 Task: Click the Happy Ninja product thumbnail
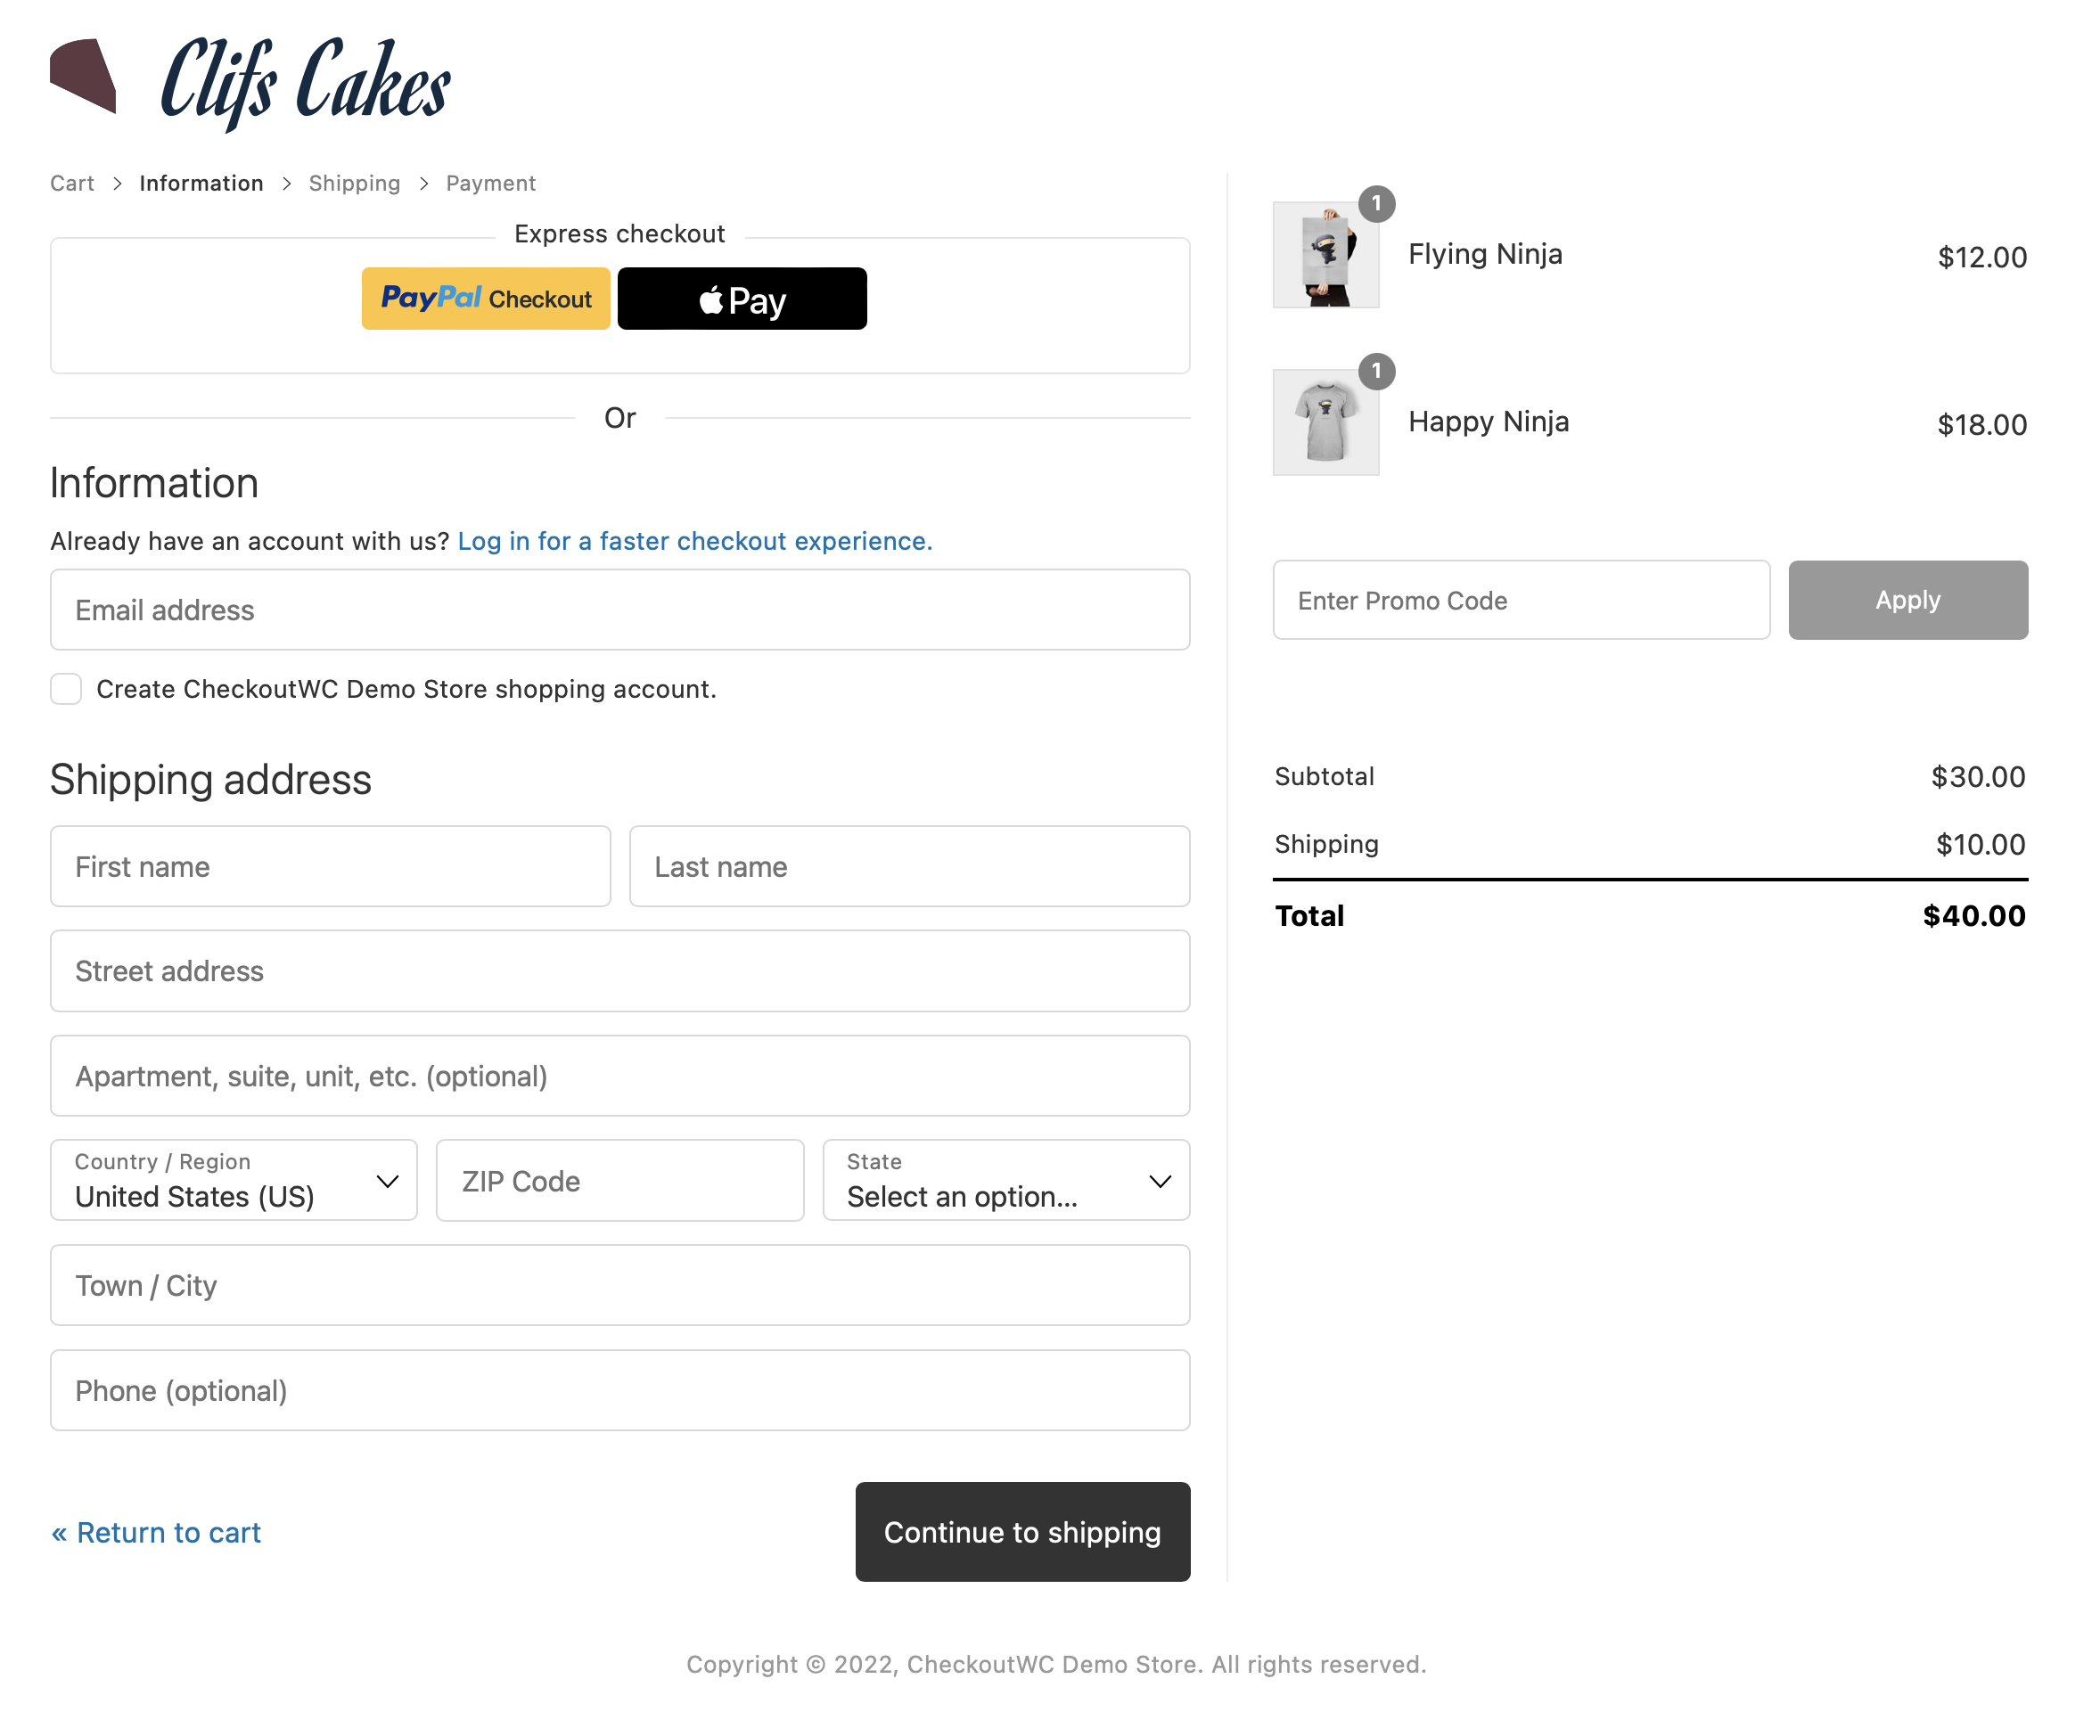[x=1327, y=421]
